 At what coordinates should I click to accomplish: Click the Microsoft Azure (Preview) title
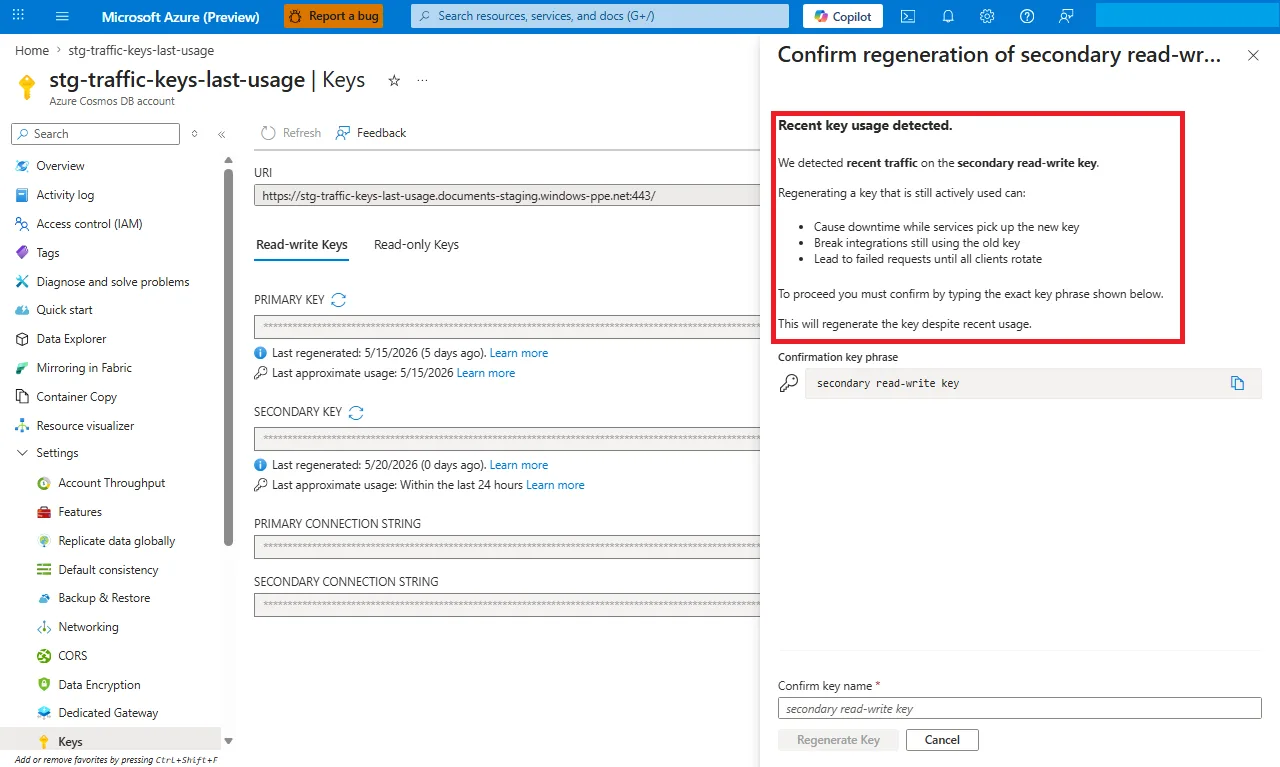(x=181, y=16)
